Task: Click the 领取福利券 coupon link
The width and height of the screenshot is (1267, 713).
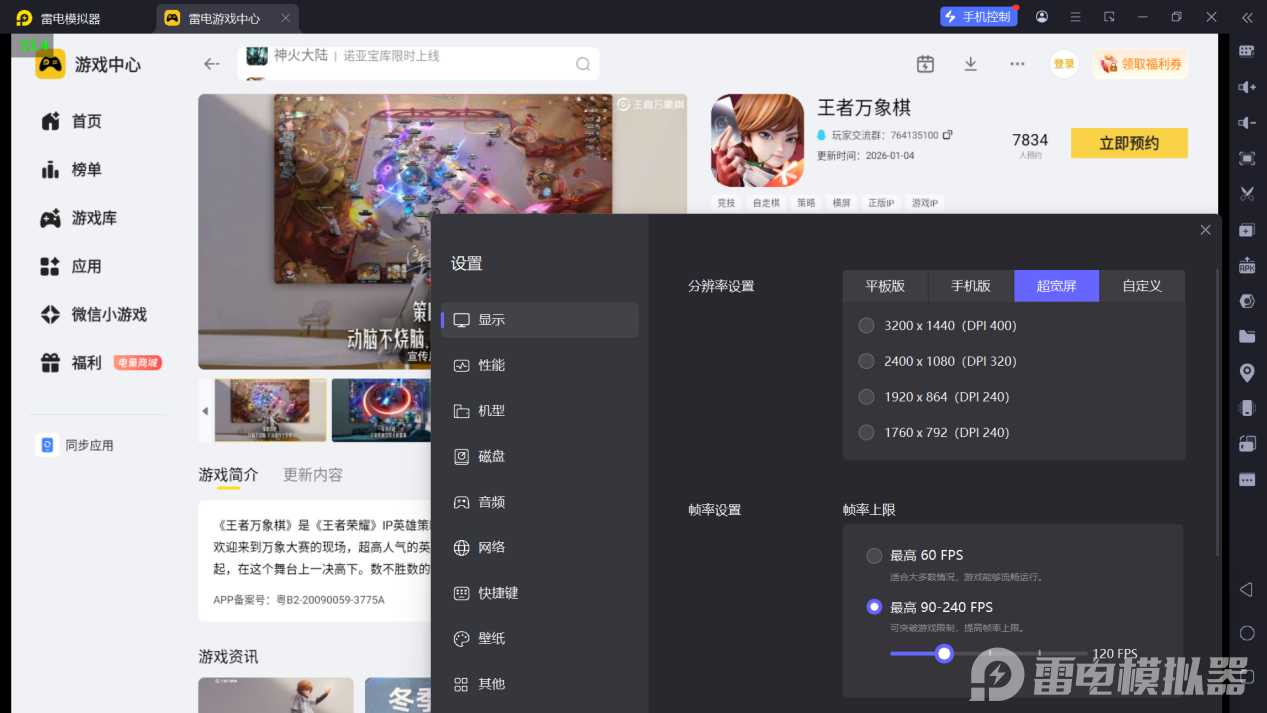Action: [1140, 63]
